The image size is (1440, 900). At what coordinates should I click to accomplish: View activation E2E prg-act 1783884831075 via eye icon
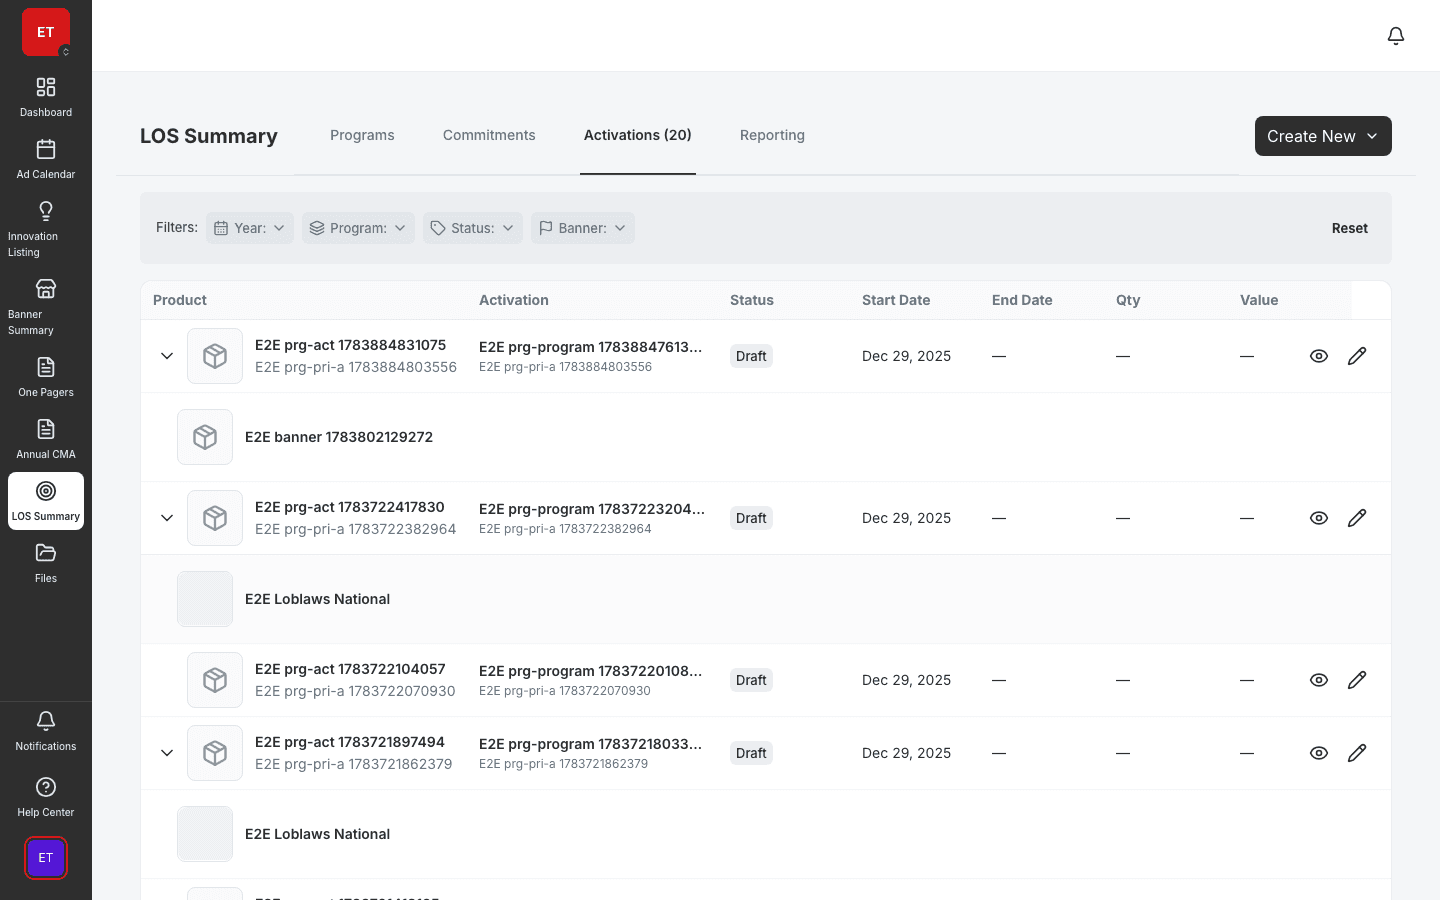[1319, 356]
